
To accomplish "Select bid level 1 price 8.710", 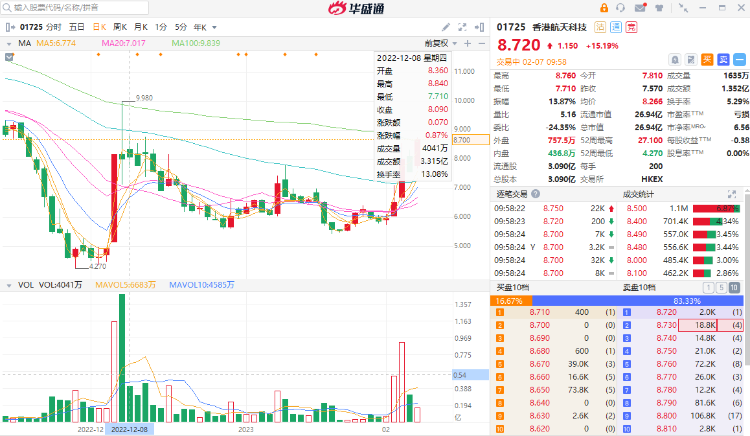I will (540, 312).
